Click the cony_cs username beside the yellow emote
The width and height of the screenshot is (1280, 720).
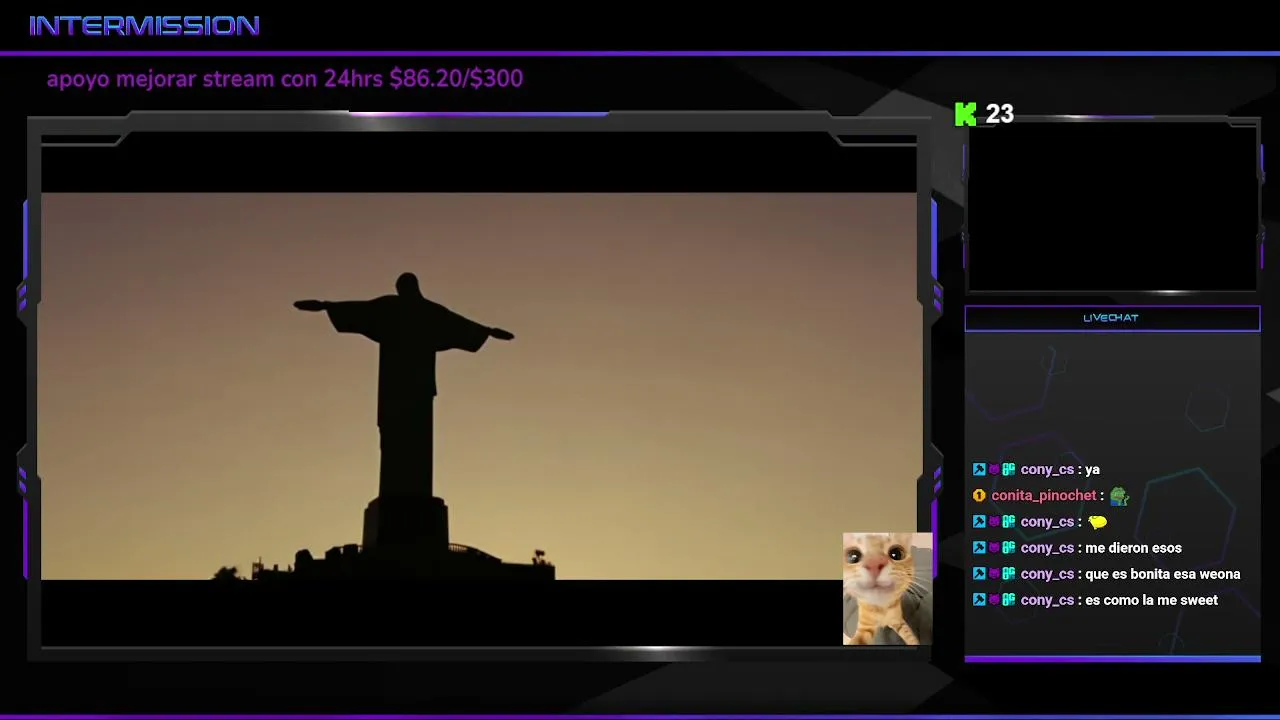click(x=1047, y=522)
